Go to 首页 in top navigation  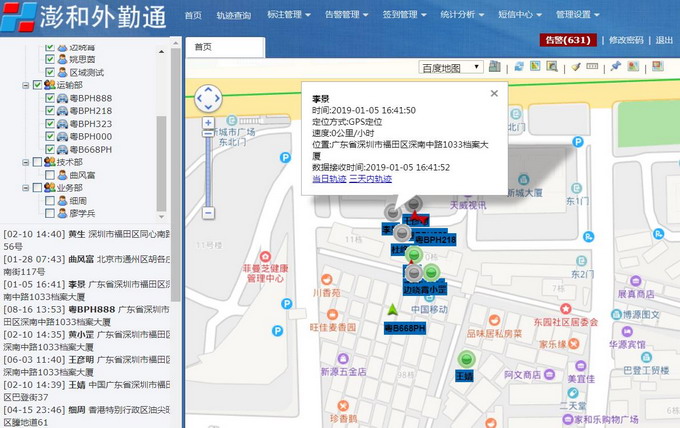(x=193, y=15)
